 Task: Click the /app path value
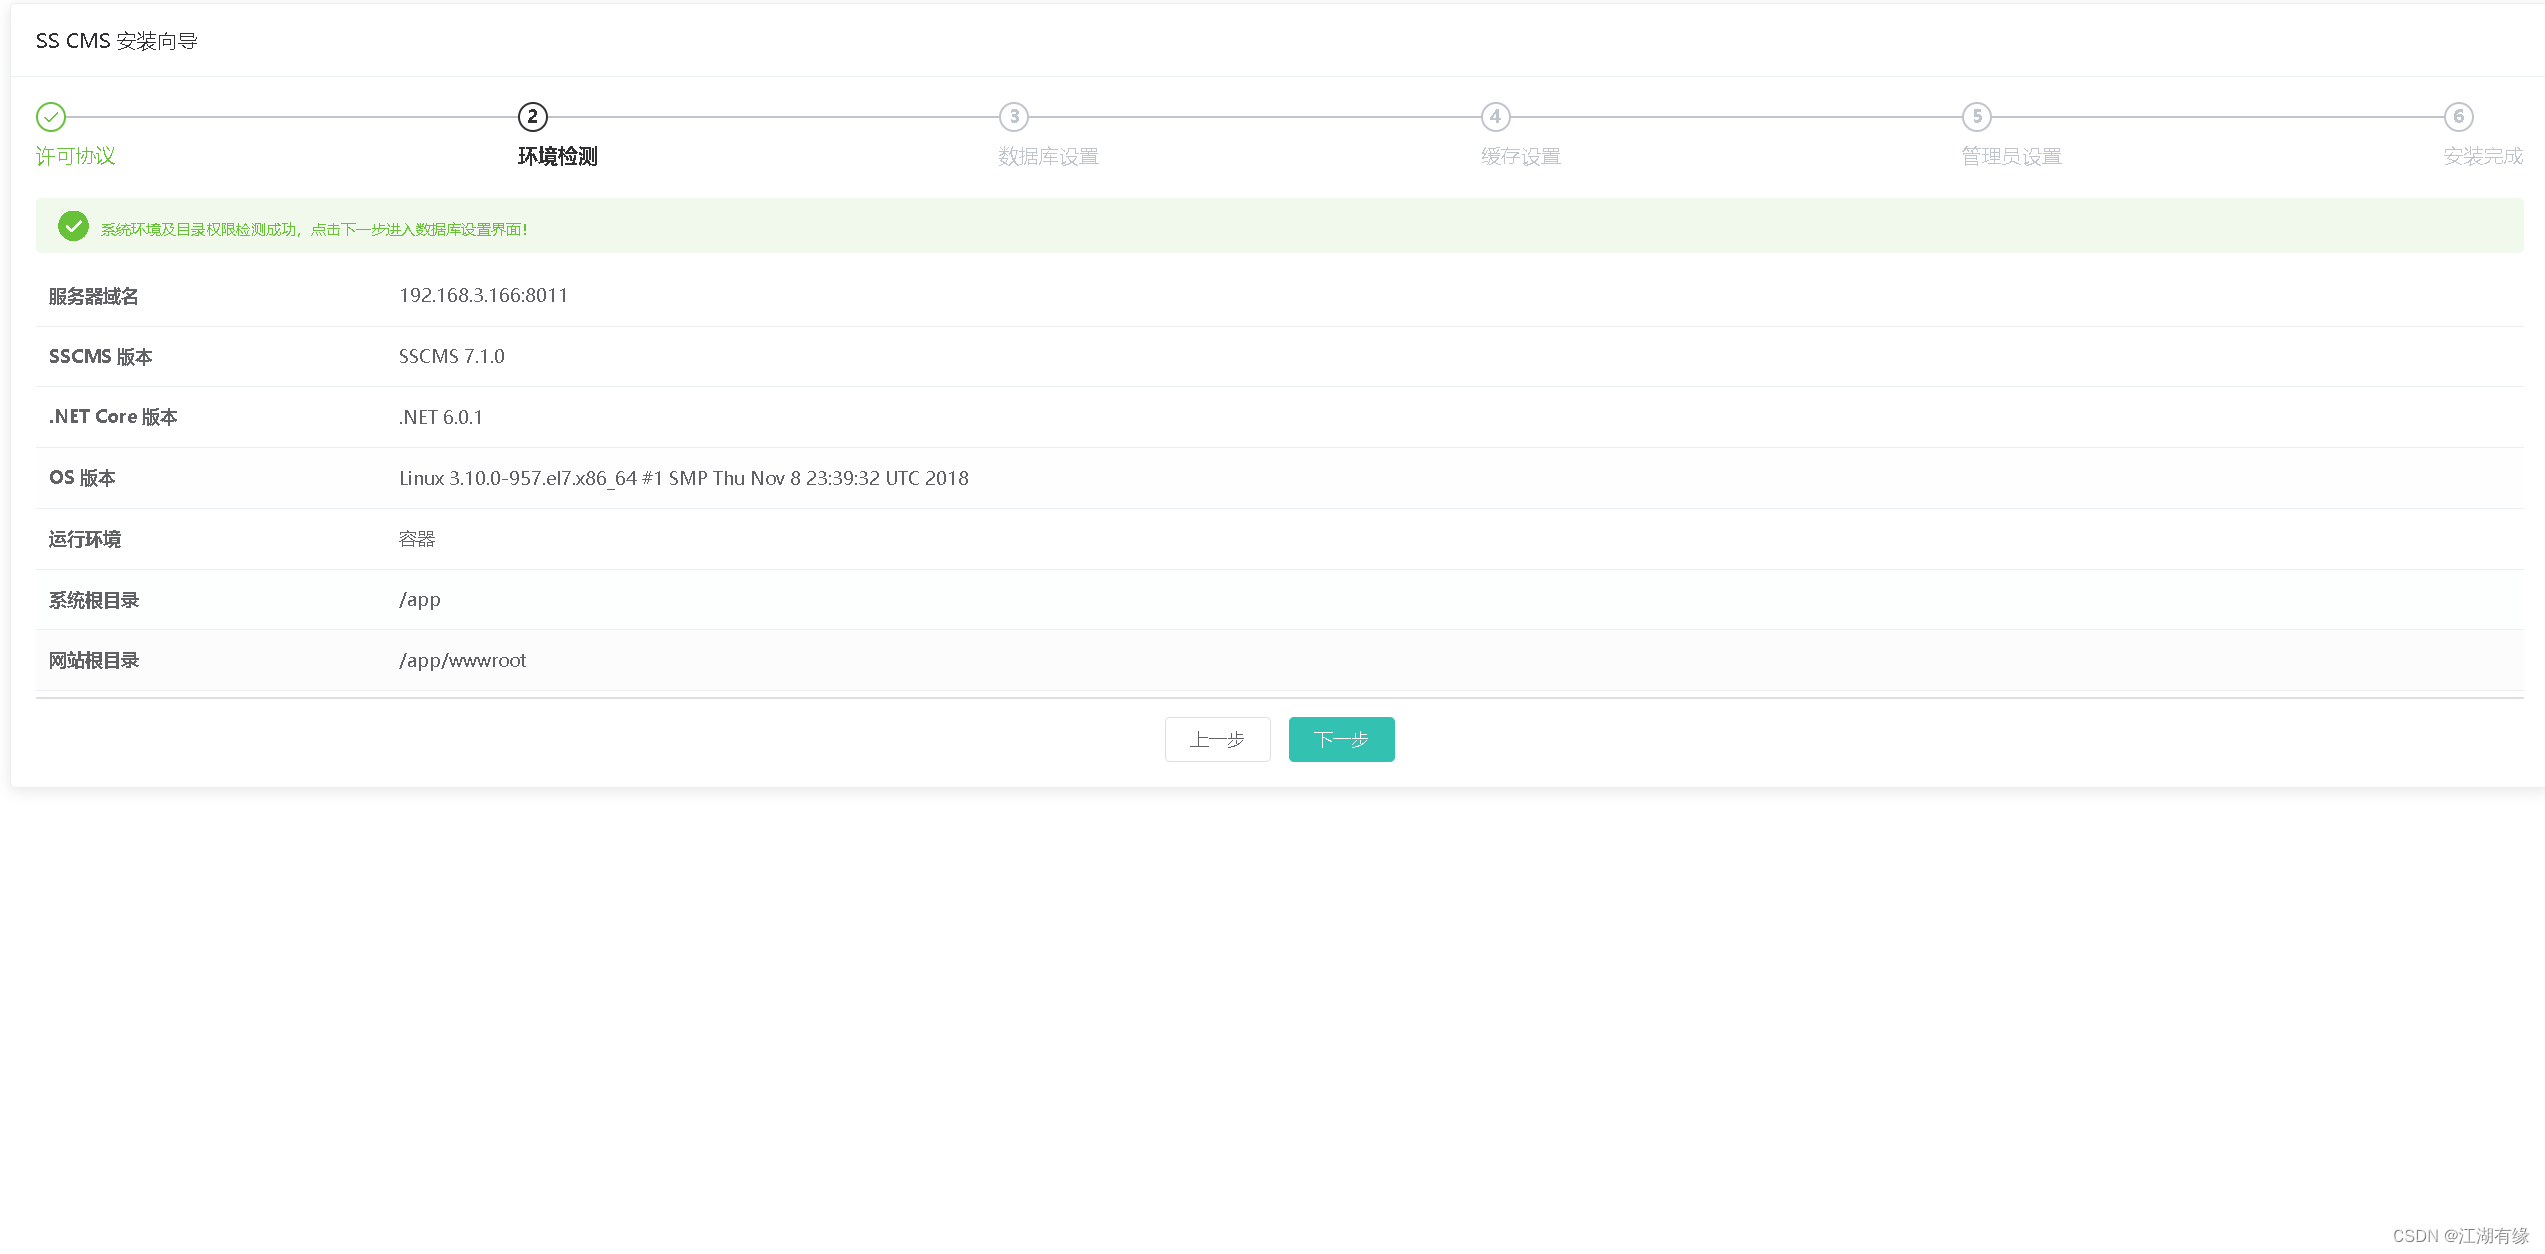pos(420,600)
